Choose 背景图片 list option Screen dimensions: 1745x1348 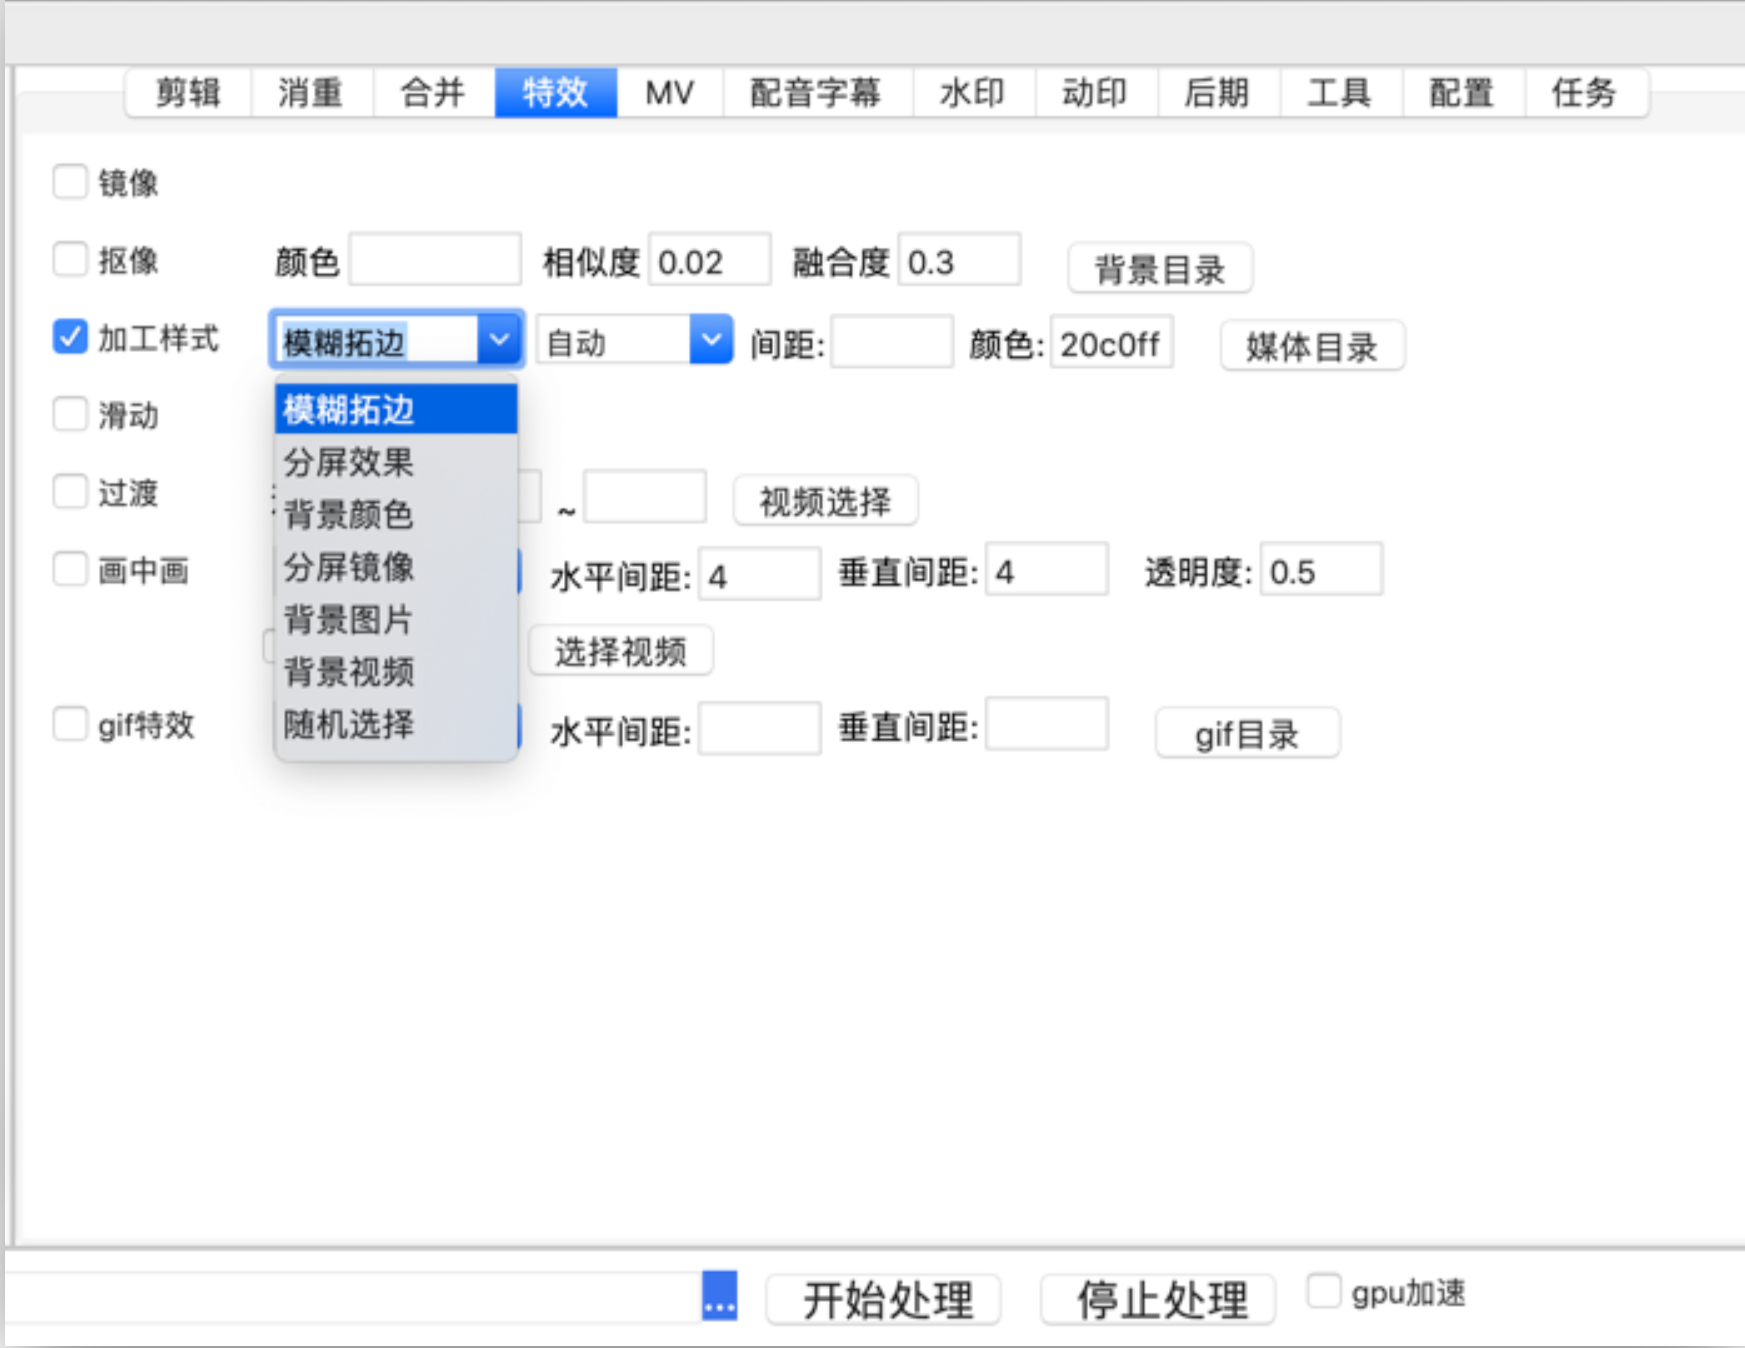click(396, 619)
